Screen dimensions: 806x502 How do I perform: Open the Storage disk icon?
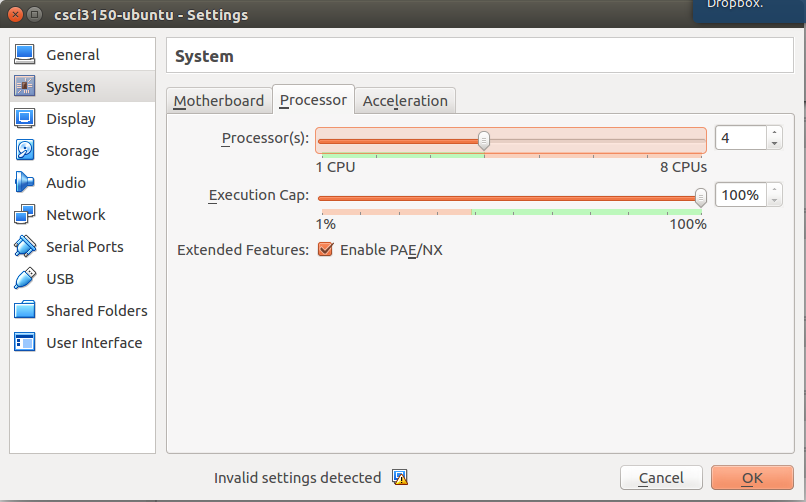[x=25, y=151]
